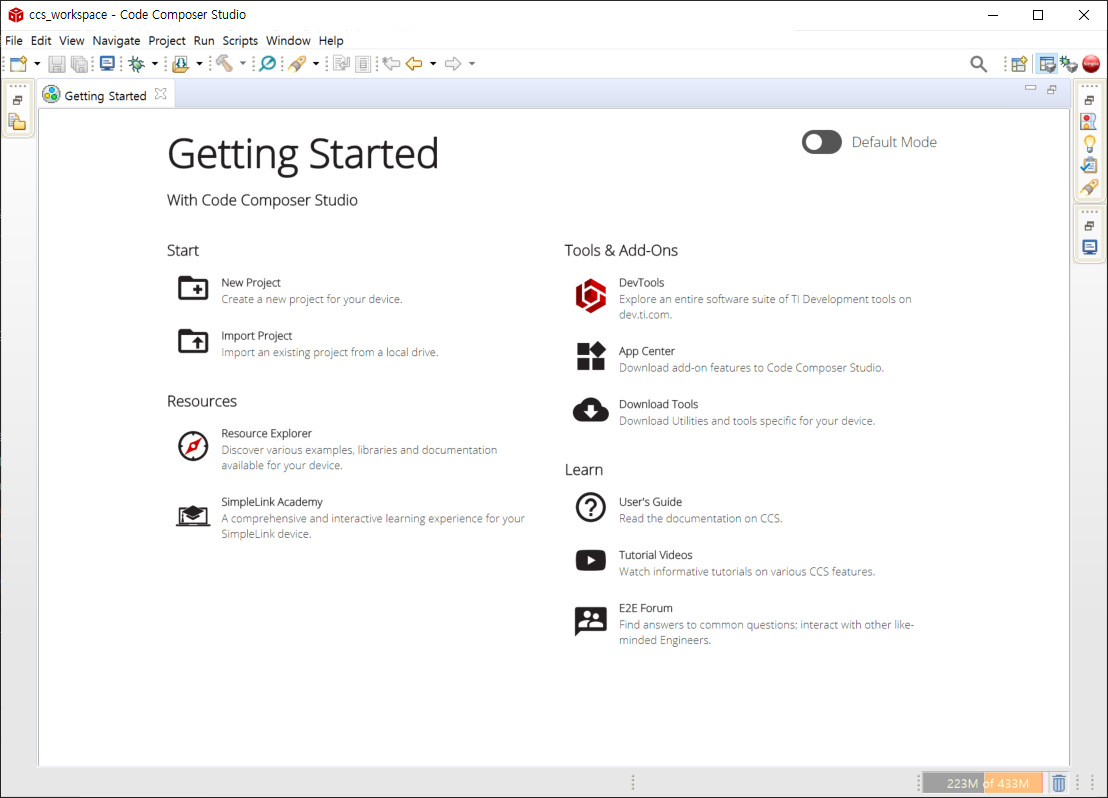Open the Resource Explorer link
This screenshot has width=1108, height=798.
point(266,433)
